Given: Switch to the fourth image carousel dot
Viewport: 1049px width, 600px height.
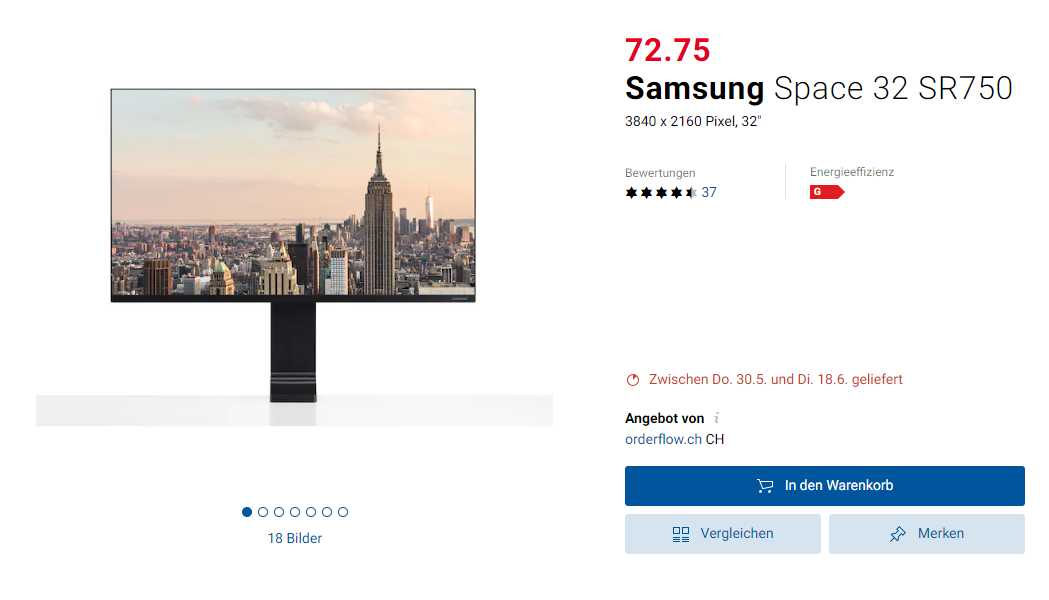Looking at the screenshot, I should click(295, 512).
